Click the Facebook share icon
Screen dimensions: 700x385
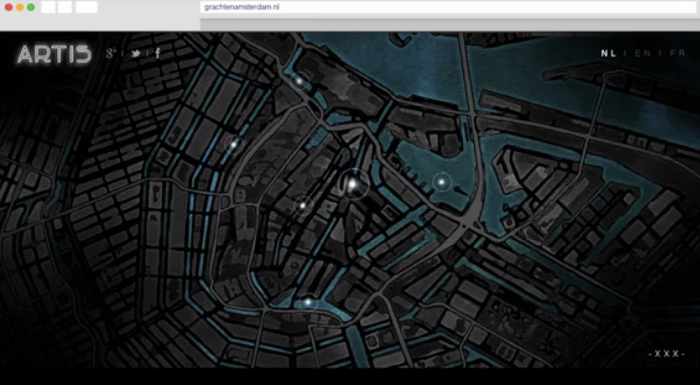pyautogui.click(x=158, y=53)
